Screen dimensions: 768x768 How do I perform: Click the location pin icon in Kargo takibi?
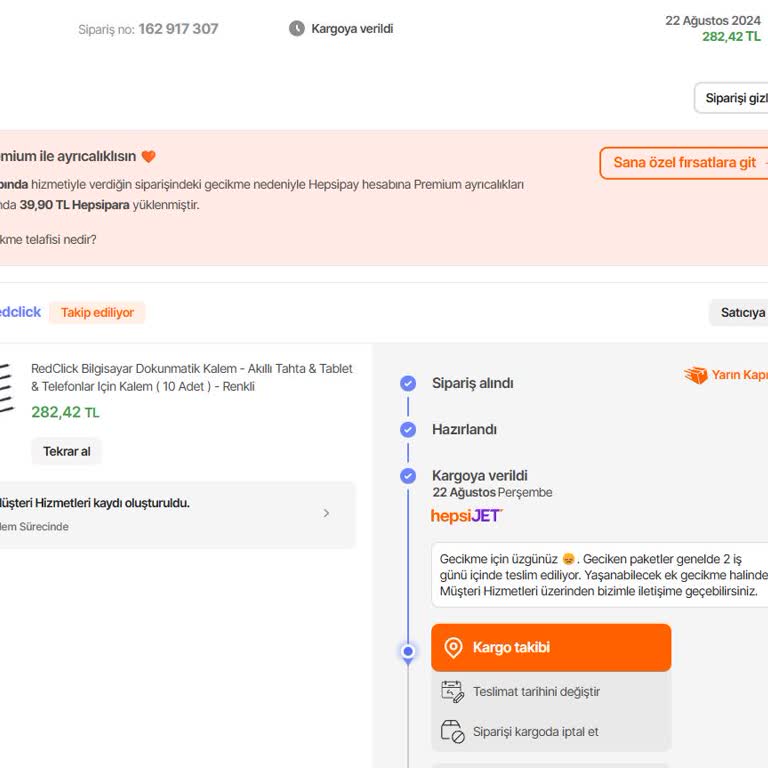453,648
